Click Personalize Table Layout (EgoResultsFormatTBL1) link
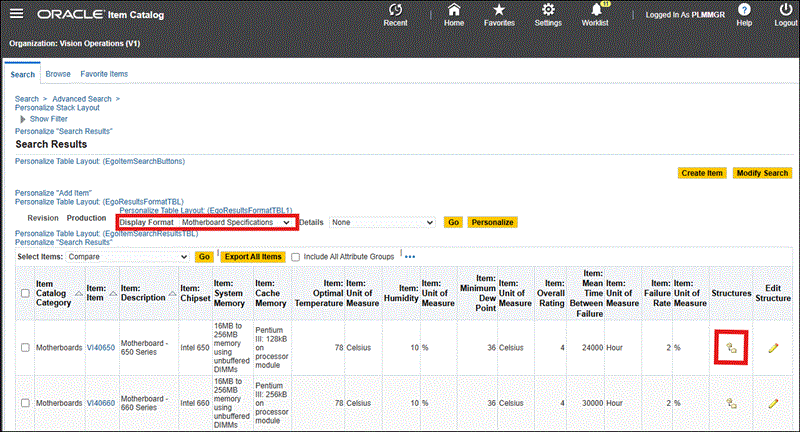The height and width of the screenshot is (432, 800). [x=206, y=211]
